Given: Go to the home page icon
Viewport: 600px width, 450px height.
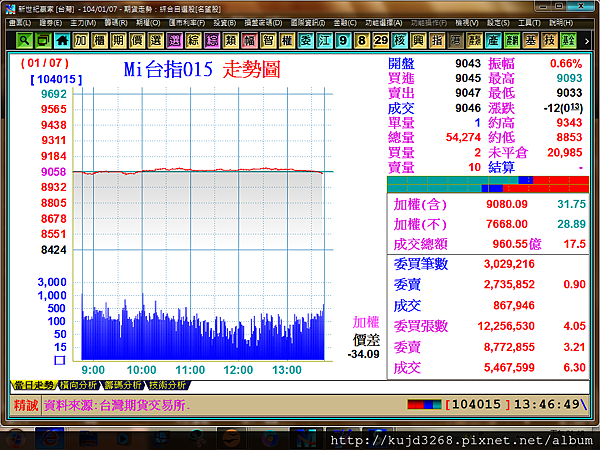Looking at the screenshot, I should [62, 40].
